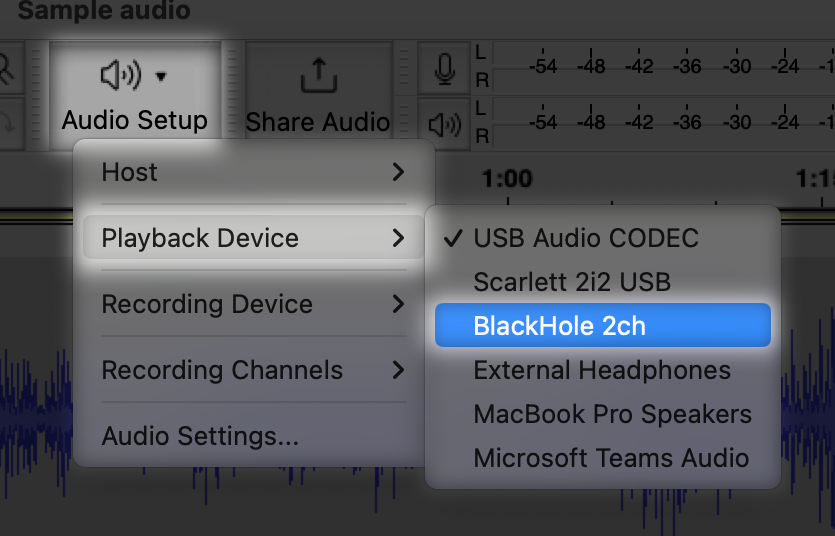Click the 1:00 mark on timeline ruler

(x=506, y=179)
